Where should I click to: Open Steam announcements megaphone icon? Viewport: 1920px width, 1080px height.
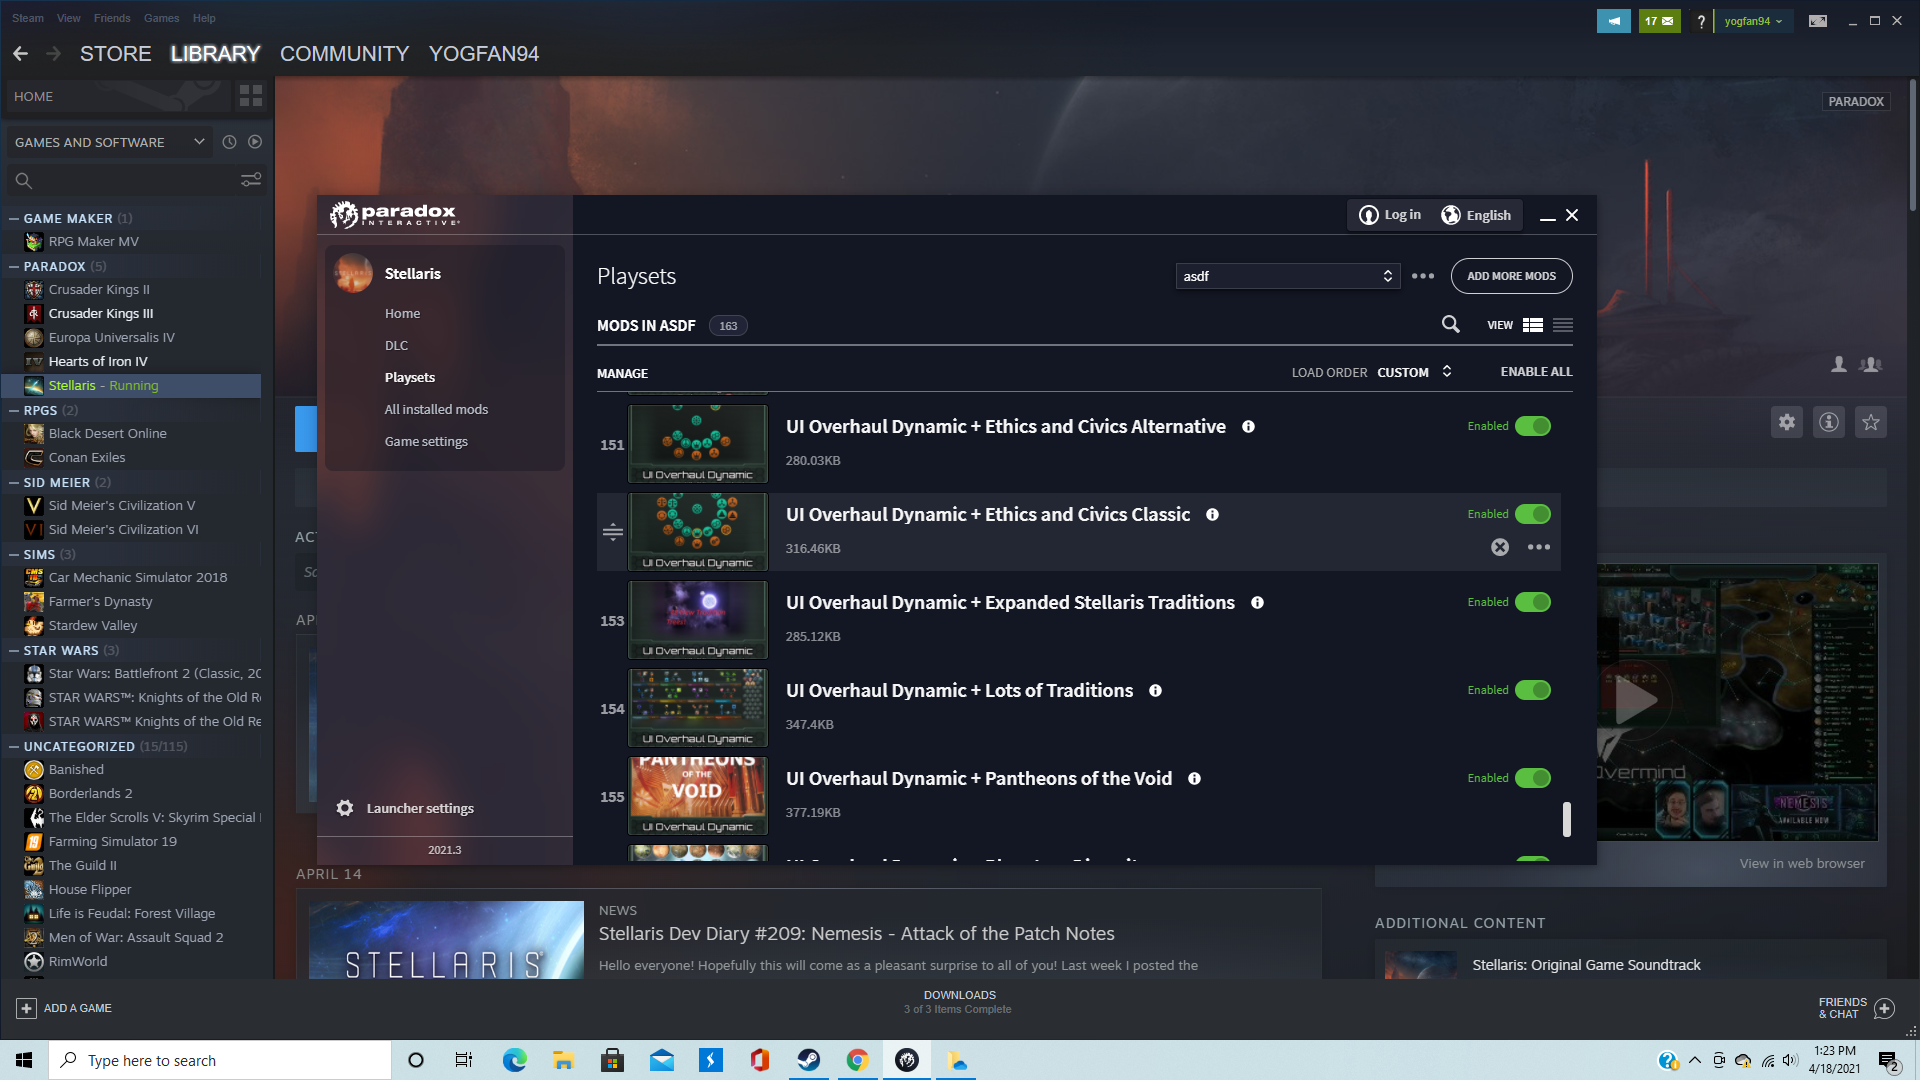click(1614, 21)
